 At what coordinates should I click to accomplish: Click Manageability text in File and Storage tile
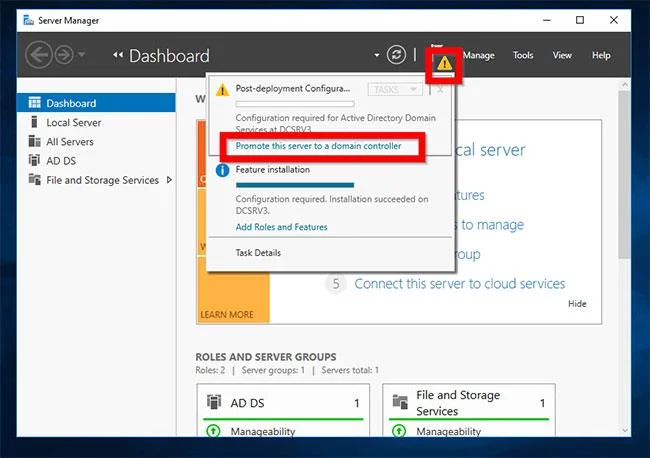tap(449, 431)
